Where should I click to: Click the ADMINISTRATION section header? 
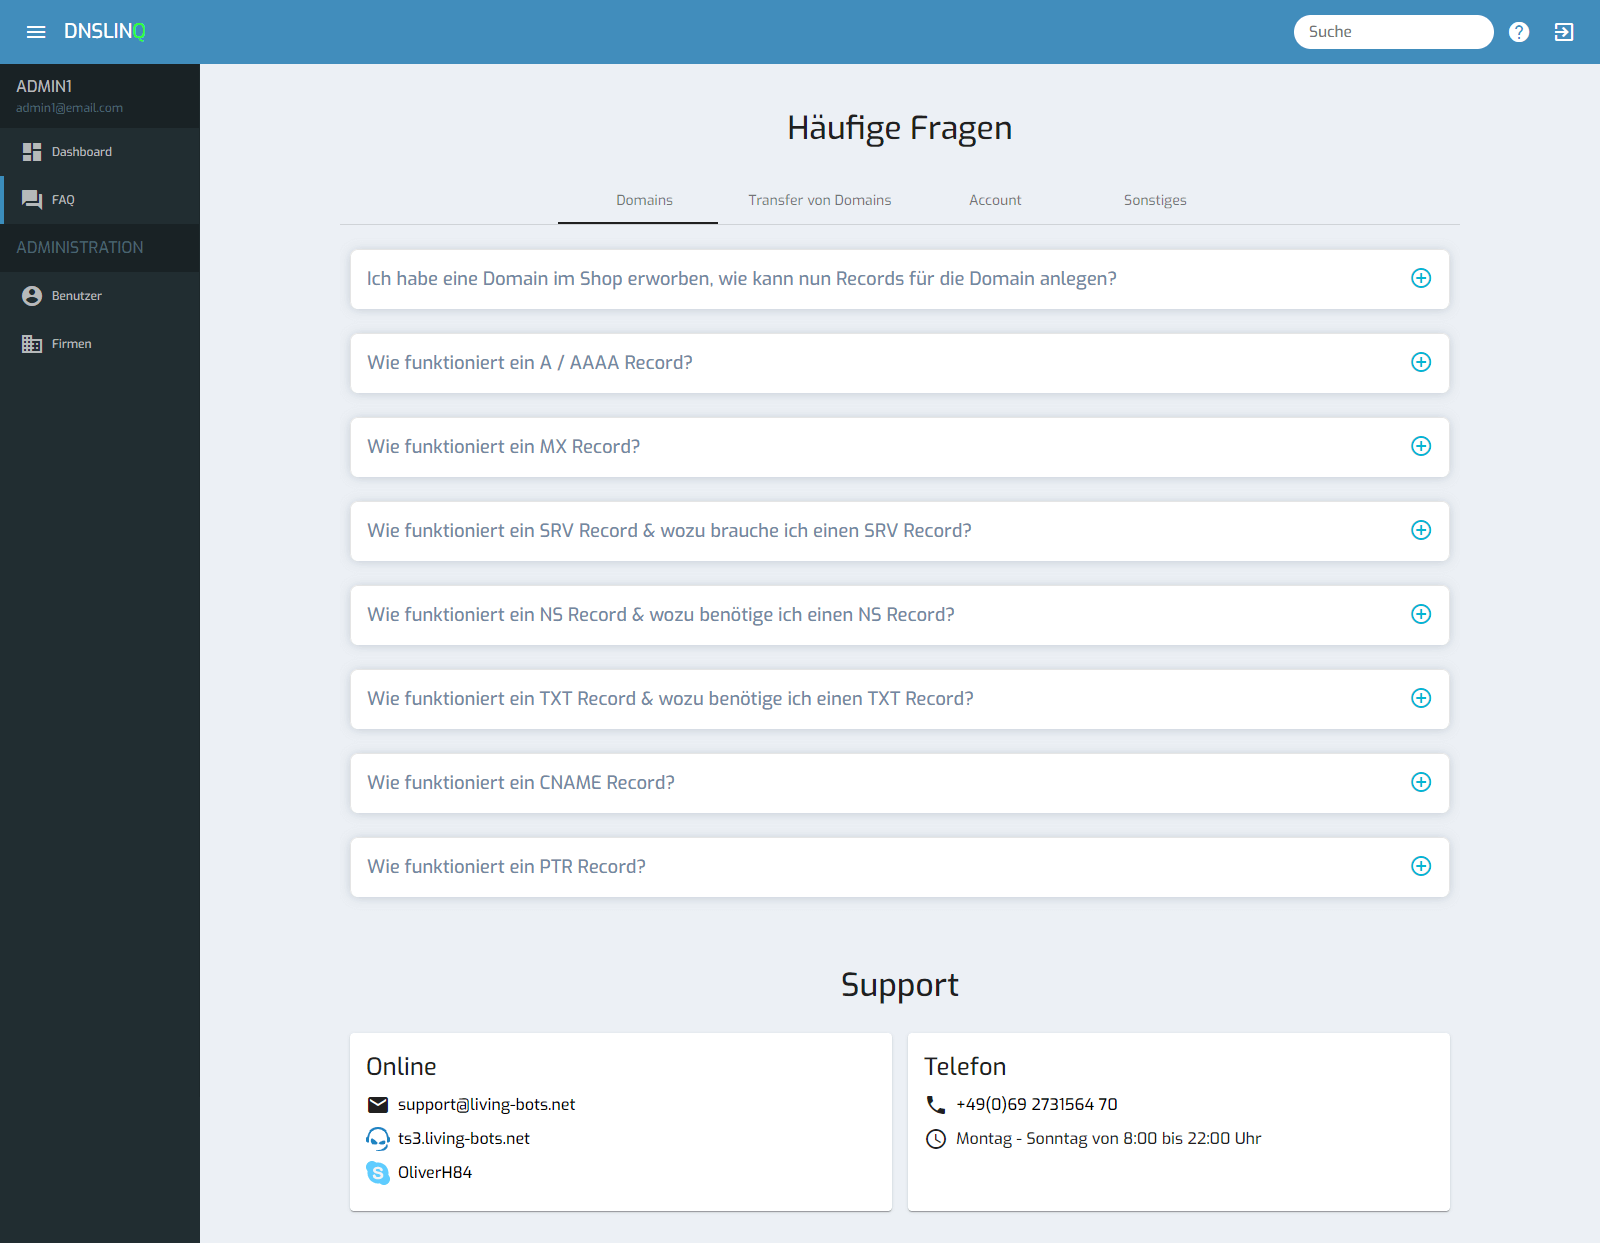[80, 248]
